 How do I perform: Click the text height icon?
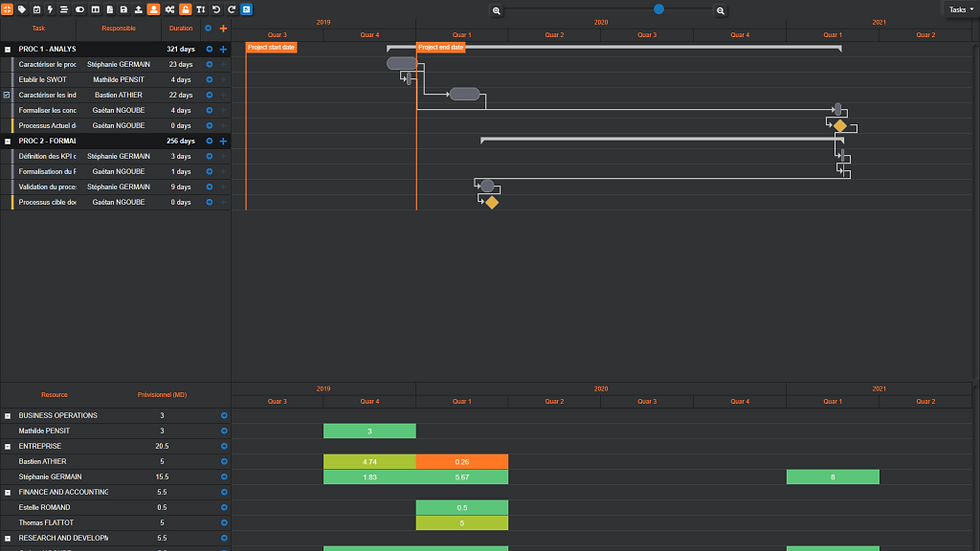pyautogui.click(x=201, y=9)
